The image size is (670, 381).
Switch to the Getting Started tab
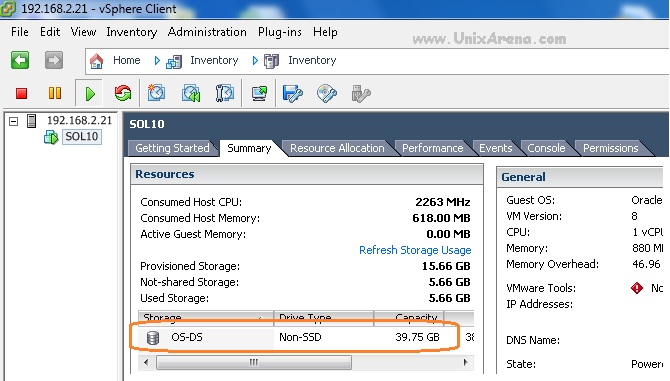[x=172, y=148]
